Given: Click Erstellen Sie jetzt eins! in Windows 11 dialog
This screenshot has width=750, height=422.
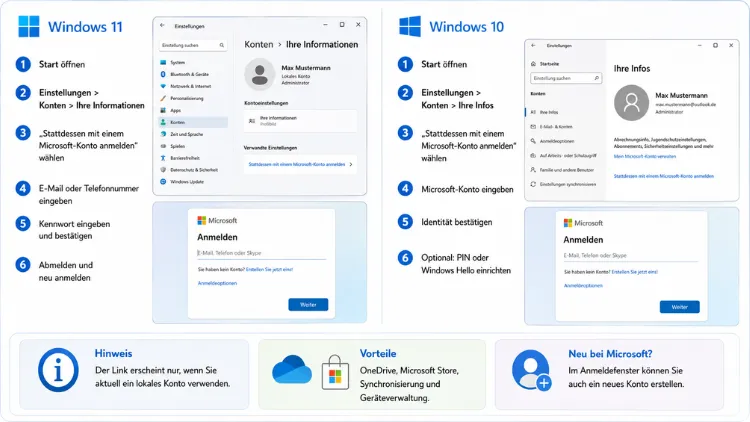Looking at the screenshot, I should [269, 269].
